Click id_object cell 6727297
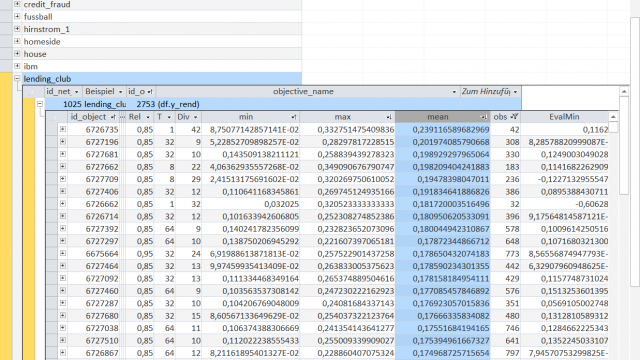 pos(93,241)
